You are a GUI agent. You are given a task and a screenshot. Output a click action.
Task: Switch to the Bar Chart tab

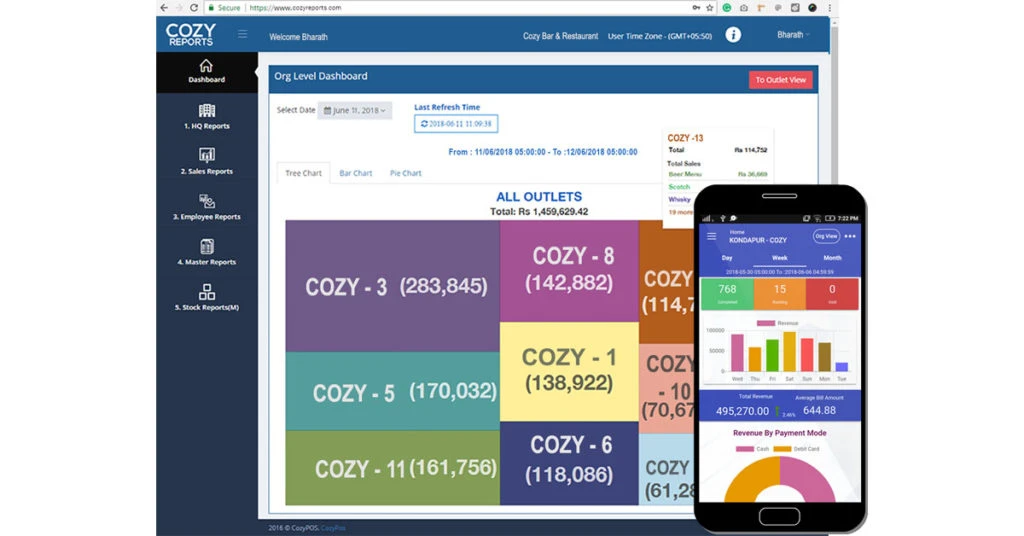click(355, 173)
